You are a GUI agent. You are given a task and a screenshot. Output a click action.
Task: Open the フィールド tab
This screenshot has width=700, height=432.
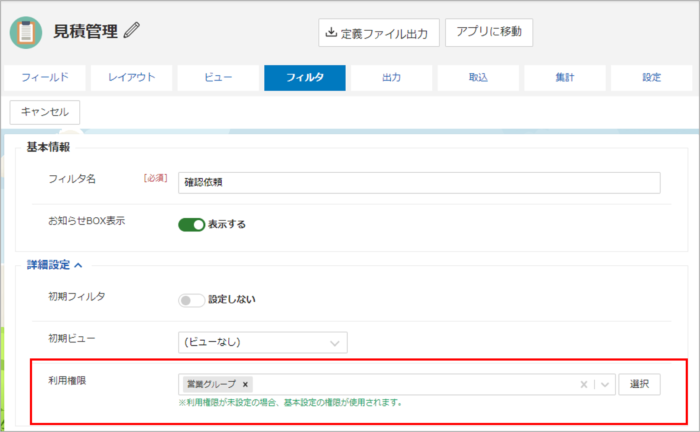[45, 78]
